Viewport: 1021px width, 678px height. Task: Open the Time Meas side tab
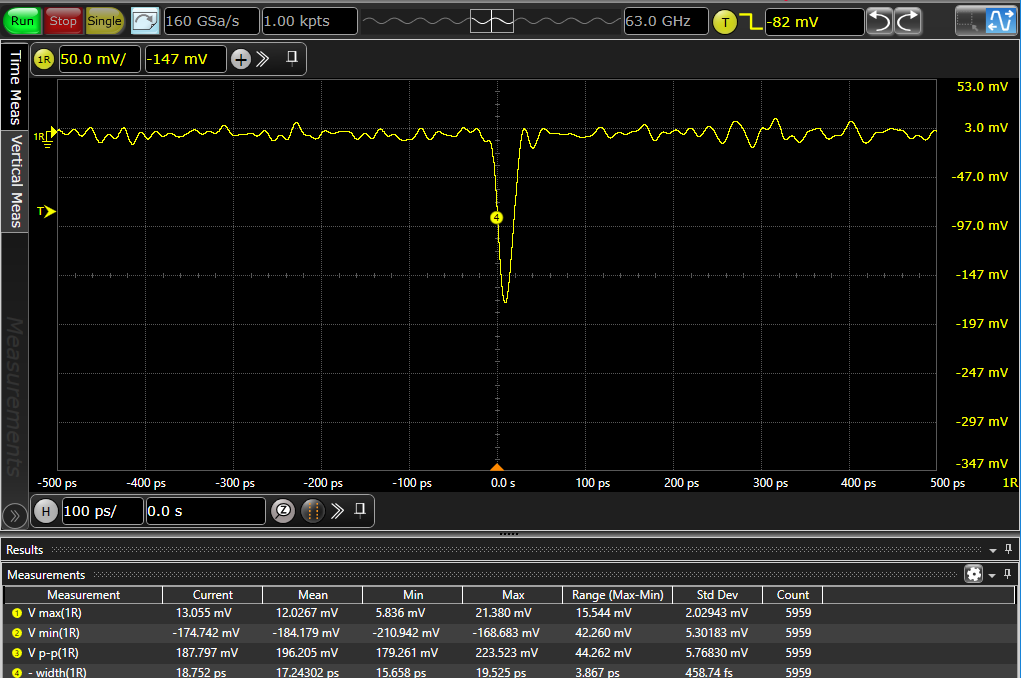[x=15, y=88]
